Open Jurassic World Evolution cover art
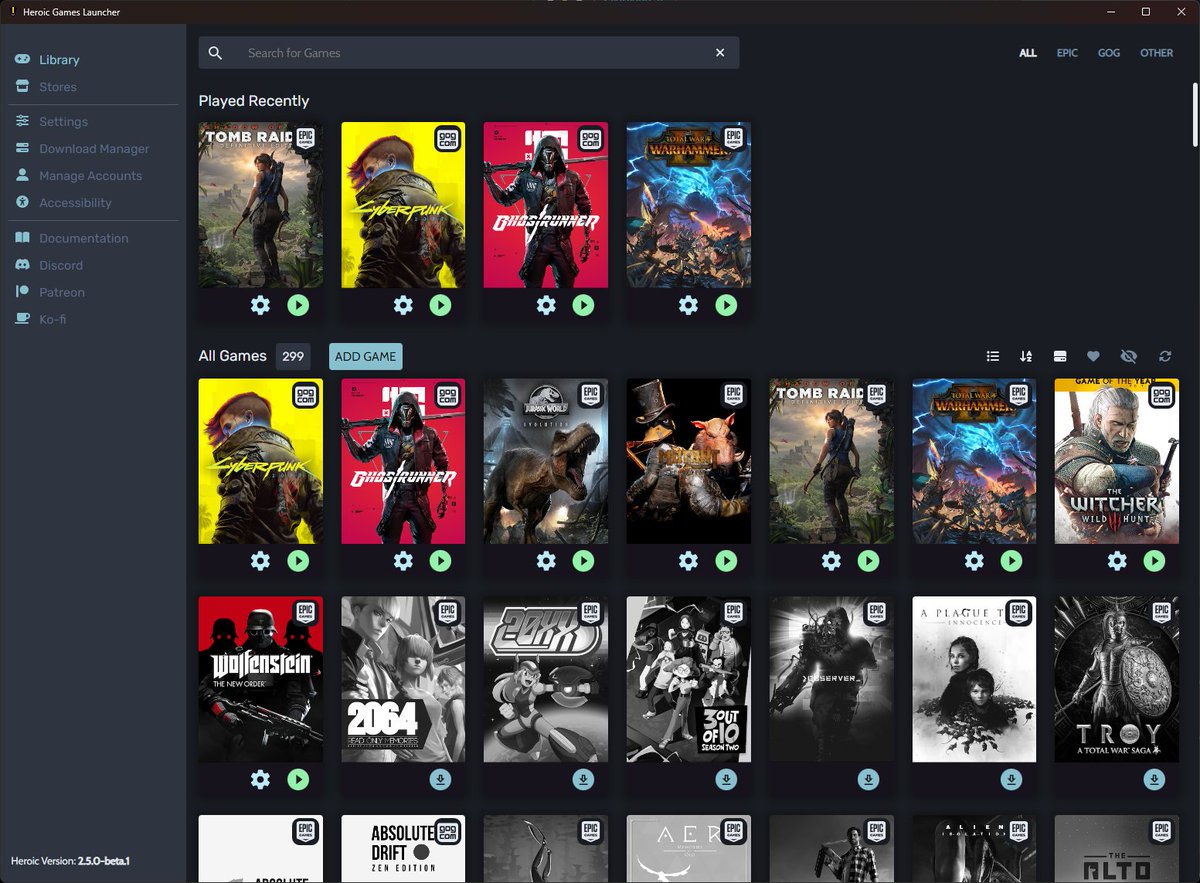The image size is (1200, 883). click(546, 461)
